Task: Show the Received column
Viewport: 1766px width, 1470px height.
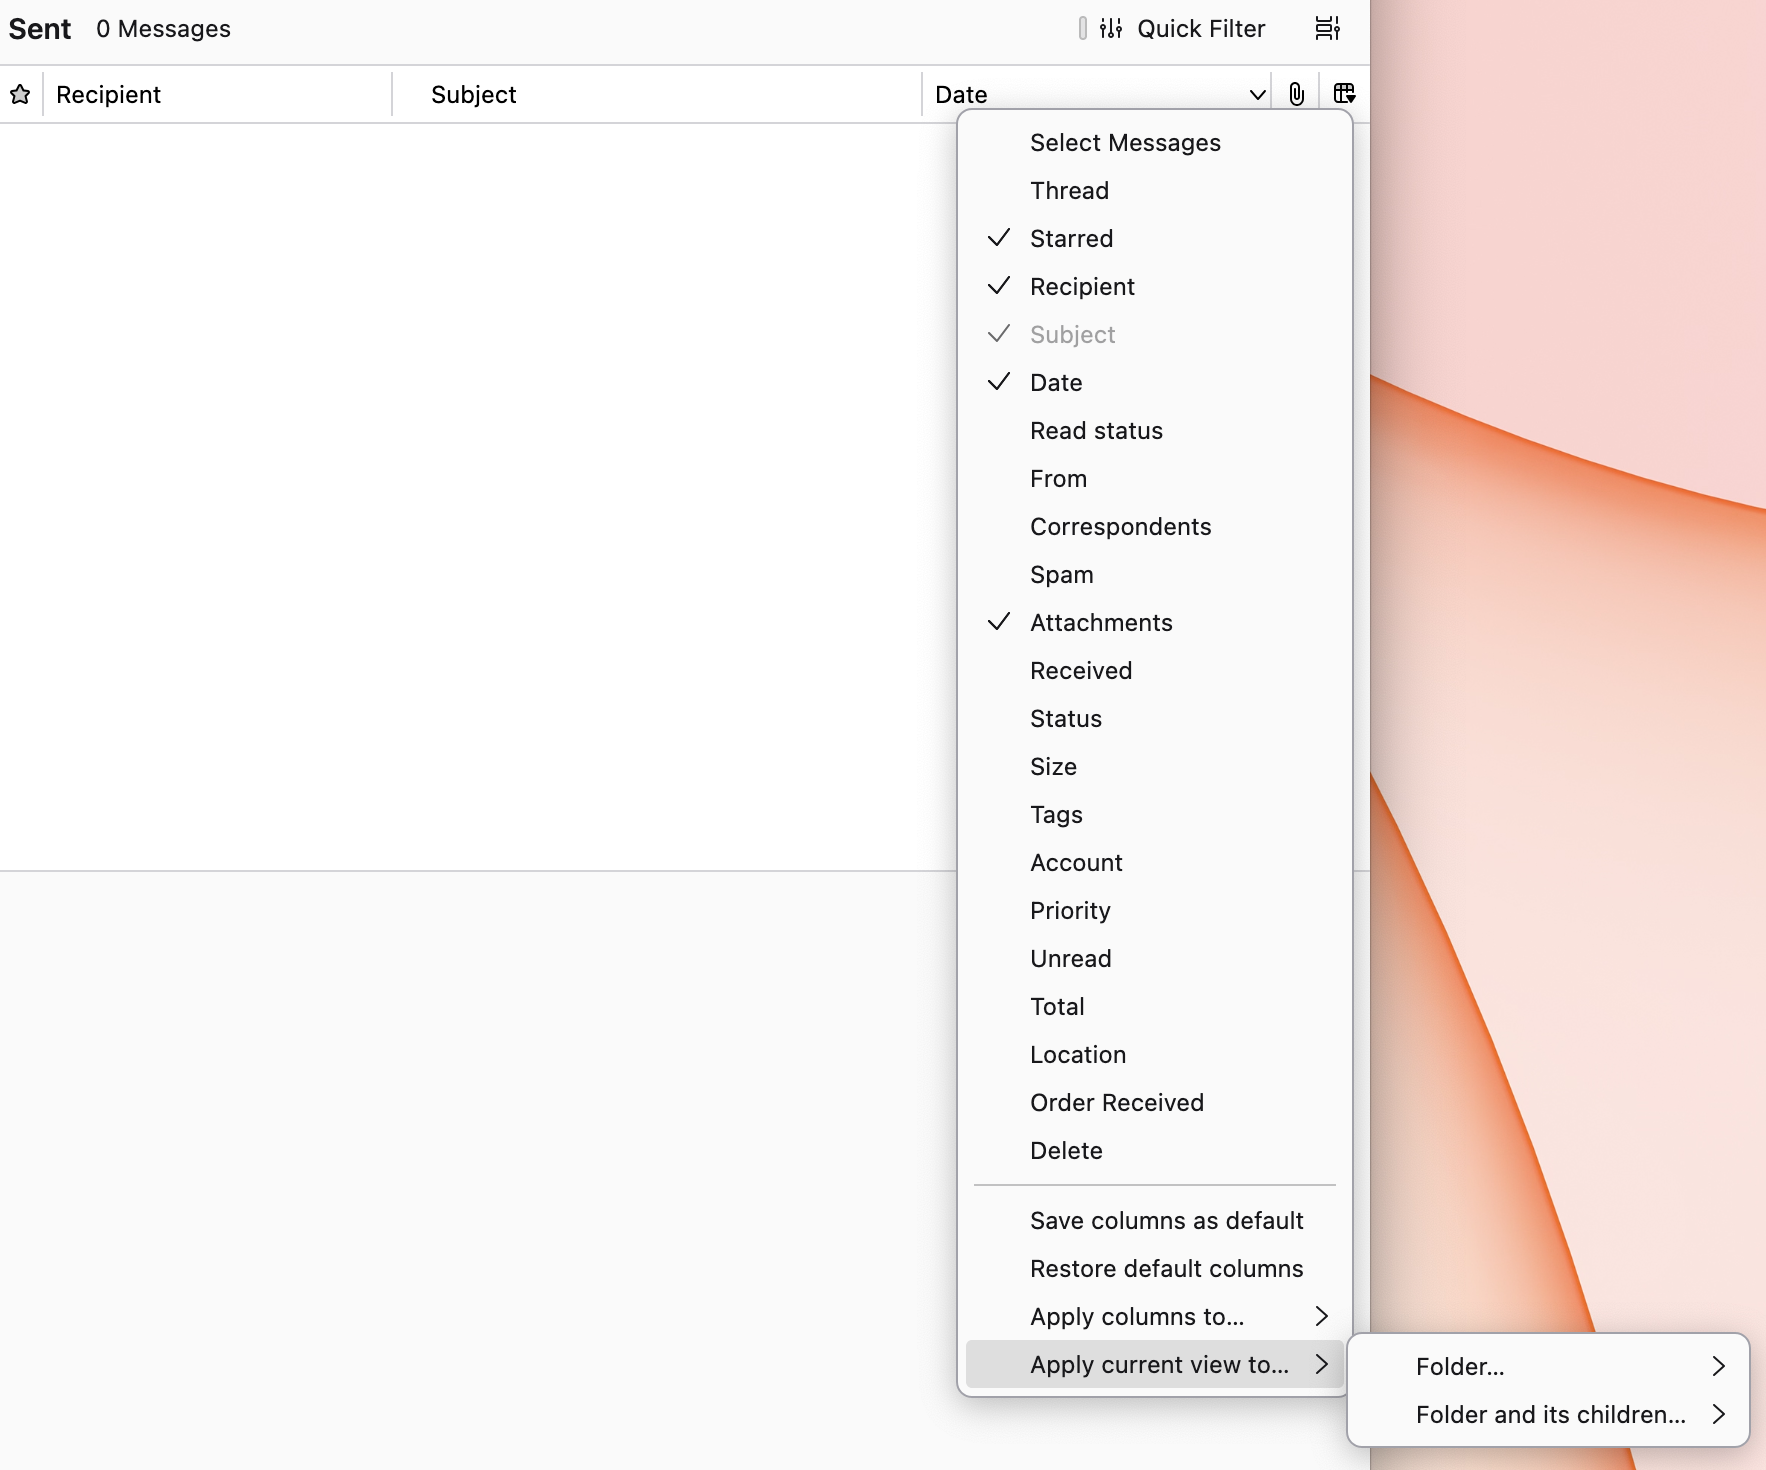Action: click(1155, 670)
